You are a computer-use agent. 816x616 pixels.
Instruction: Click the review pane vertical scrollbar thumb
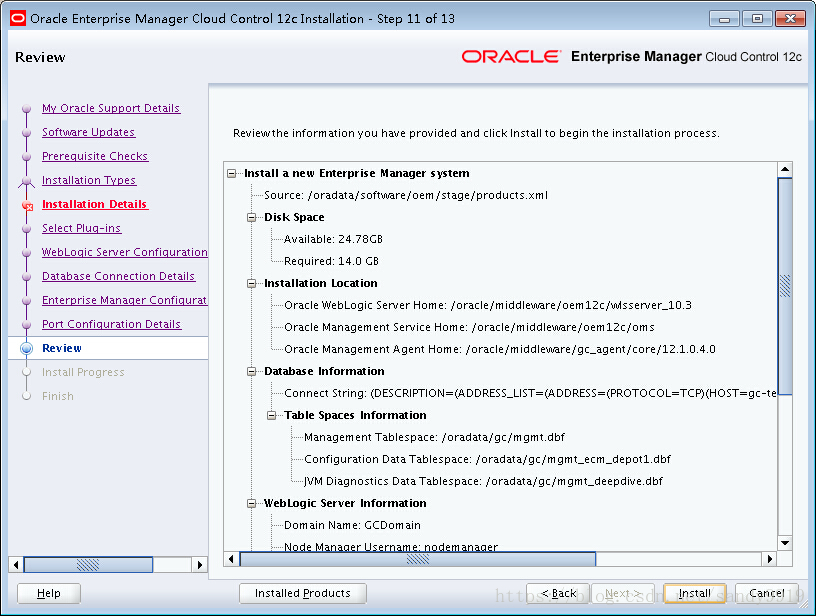pos(785,286)
